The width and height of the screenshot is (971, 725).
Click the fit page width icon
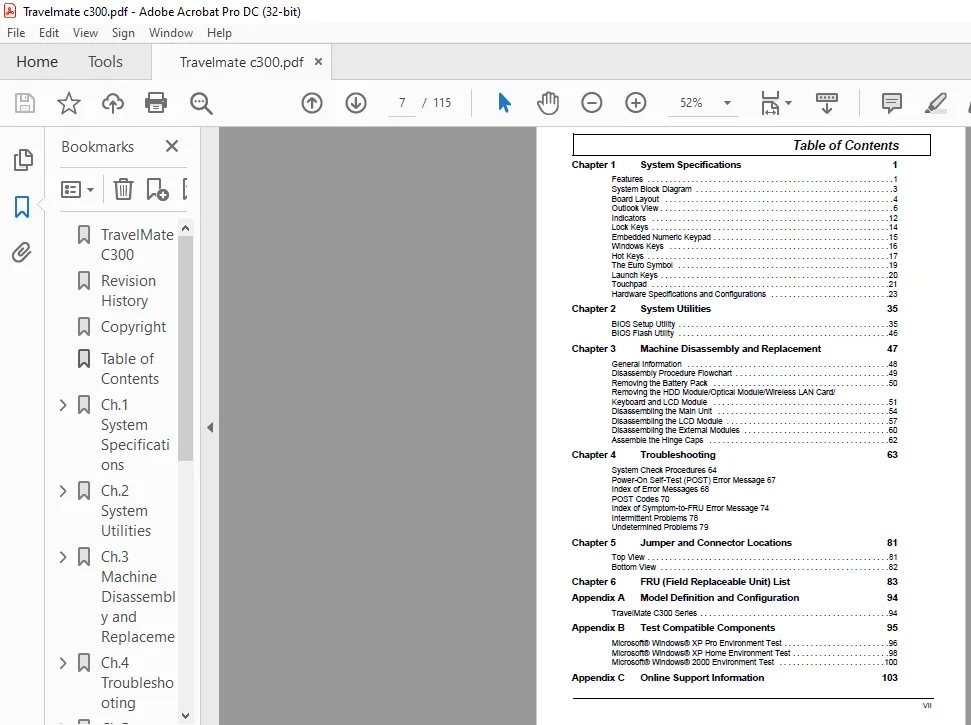770,103
